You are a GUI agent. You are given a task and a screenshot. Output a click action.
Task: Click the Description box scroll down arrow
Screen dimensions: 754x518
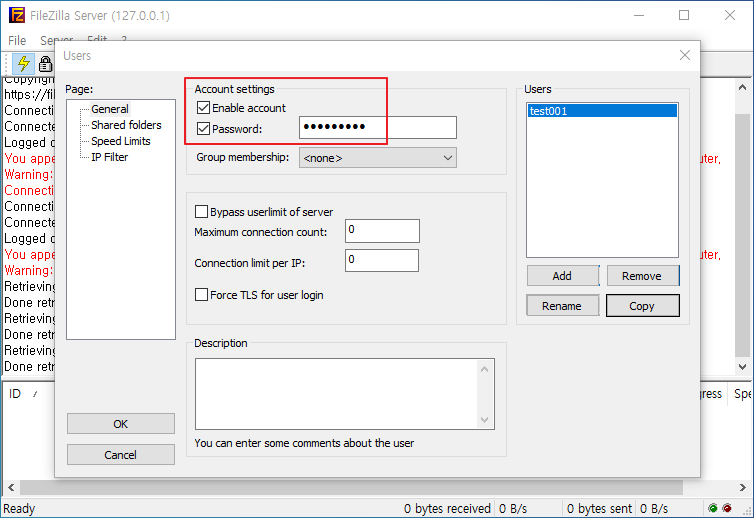(x=484, y=419)
